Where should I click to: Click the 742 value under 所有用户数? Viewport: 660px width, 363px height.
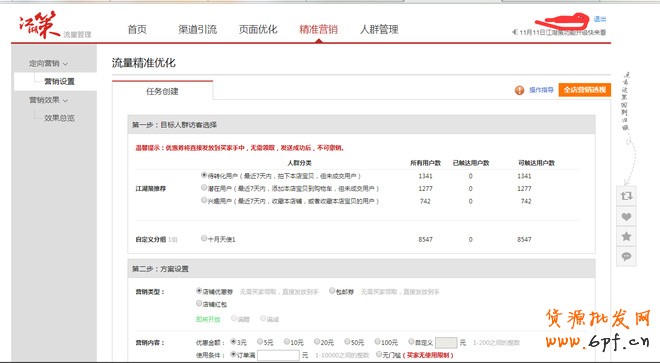425,201
